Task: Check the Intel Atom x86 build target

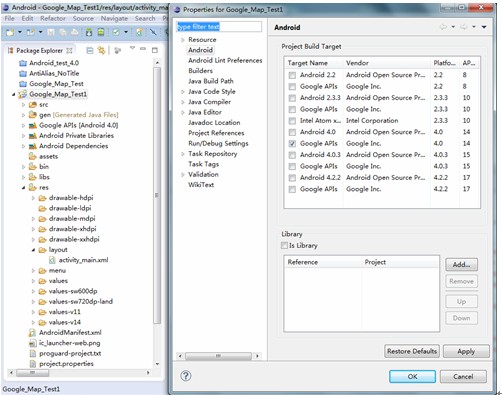Action: [292, 121]
